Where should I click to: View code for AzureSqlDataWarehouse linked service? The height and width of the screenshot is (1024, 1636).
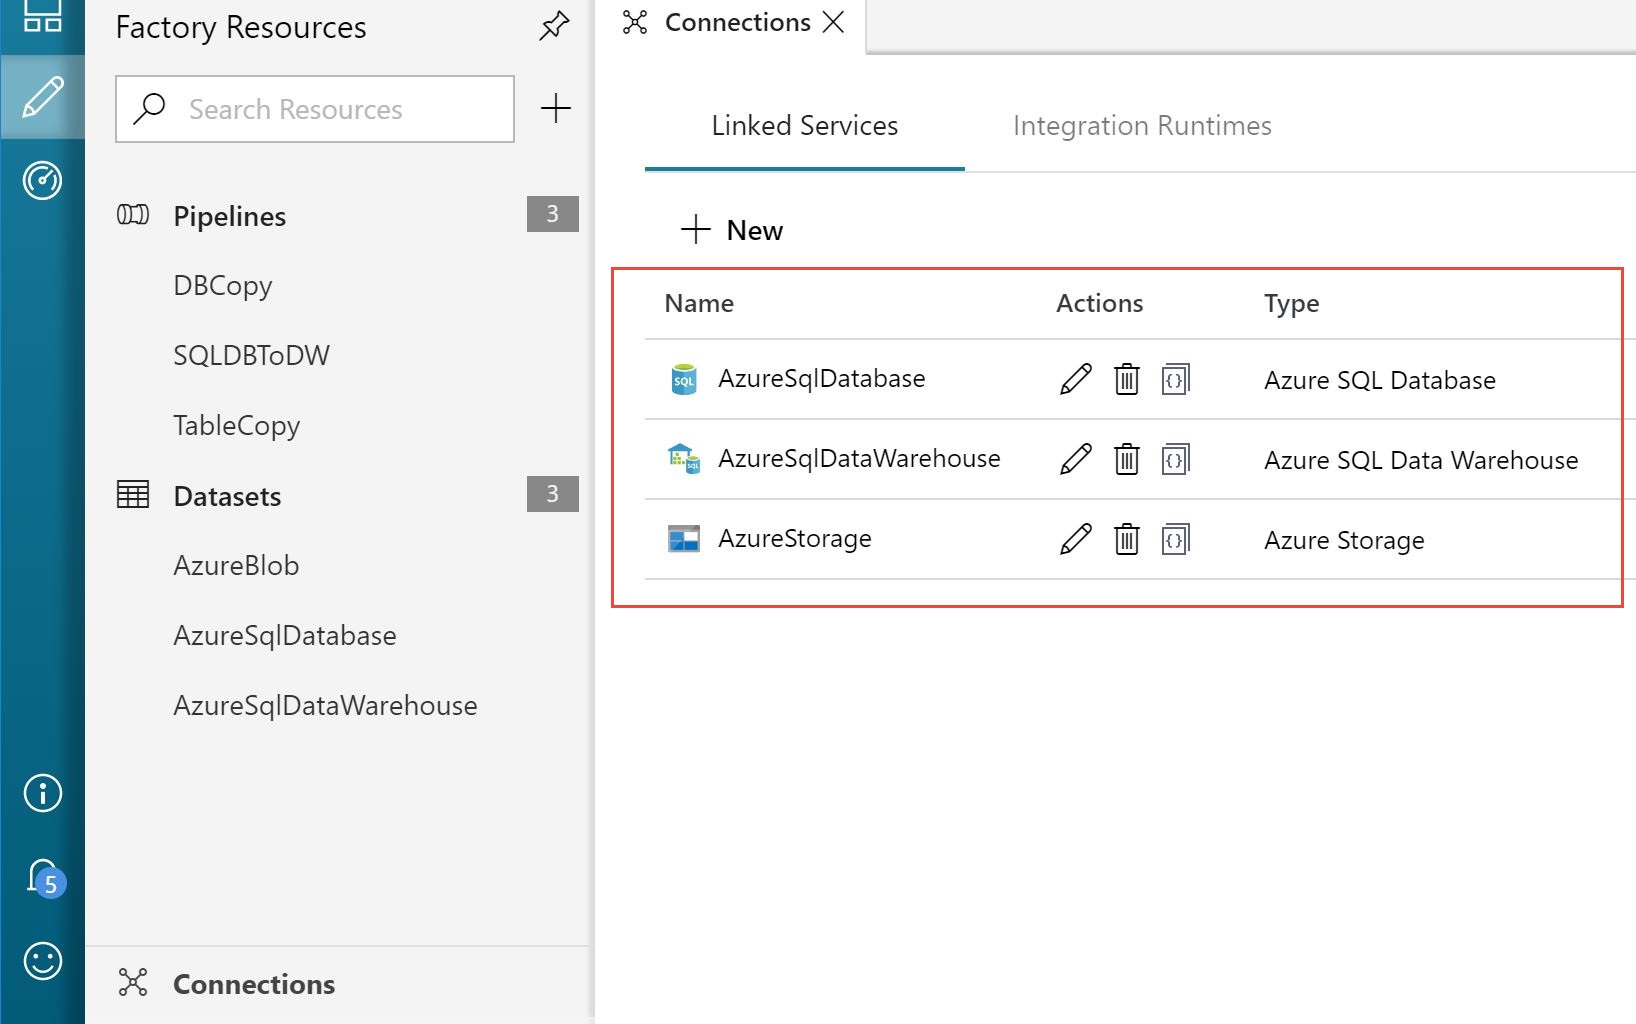click(1175, 459)
